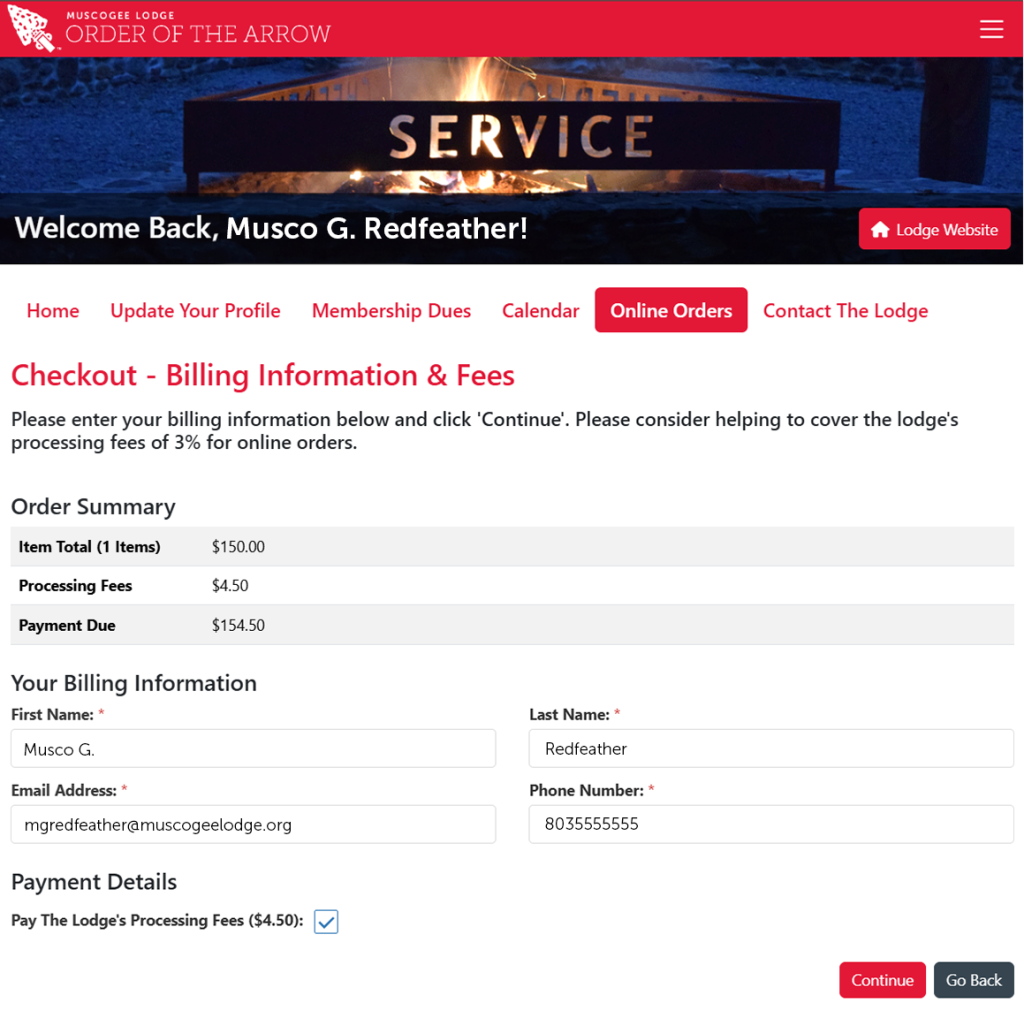
Task: Uncheck the pay processing fees checkbox
Action: point(326,921)
